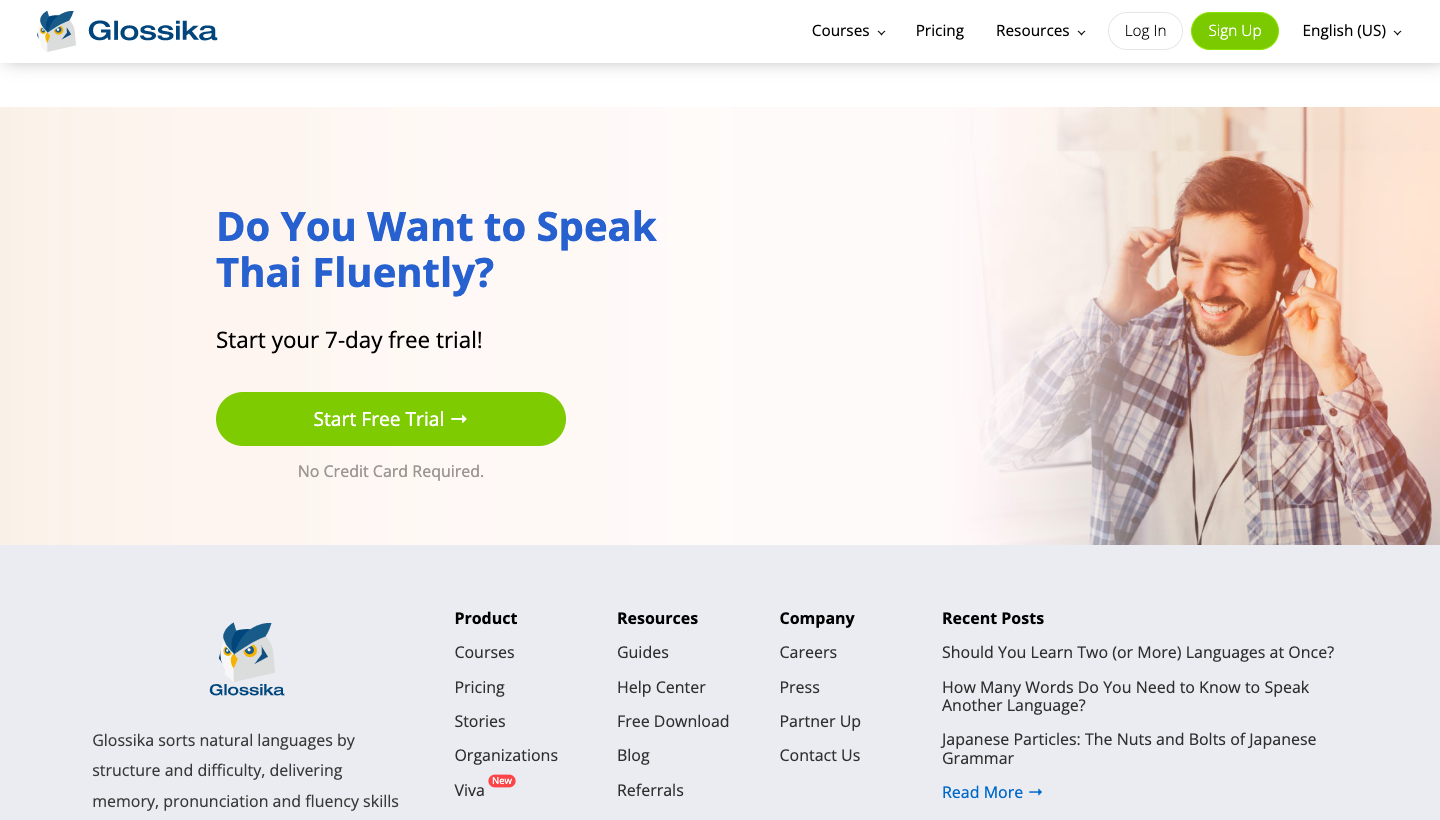Image resolution: width=1440 pixels, height=820 pixels.
Task: Expand the Resources dropdown in header
Action: 1040,31
